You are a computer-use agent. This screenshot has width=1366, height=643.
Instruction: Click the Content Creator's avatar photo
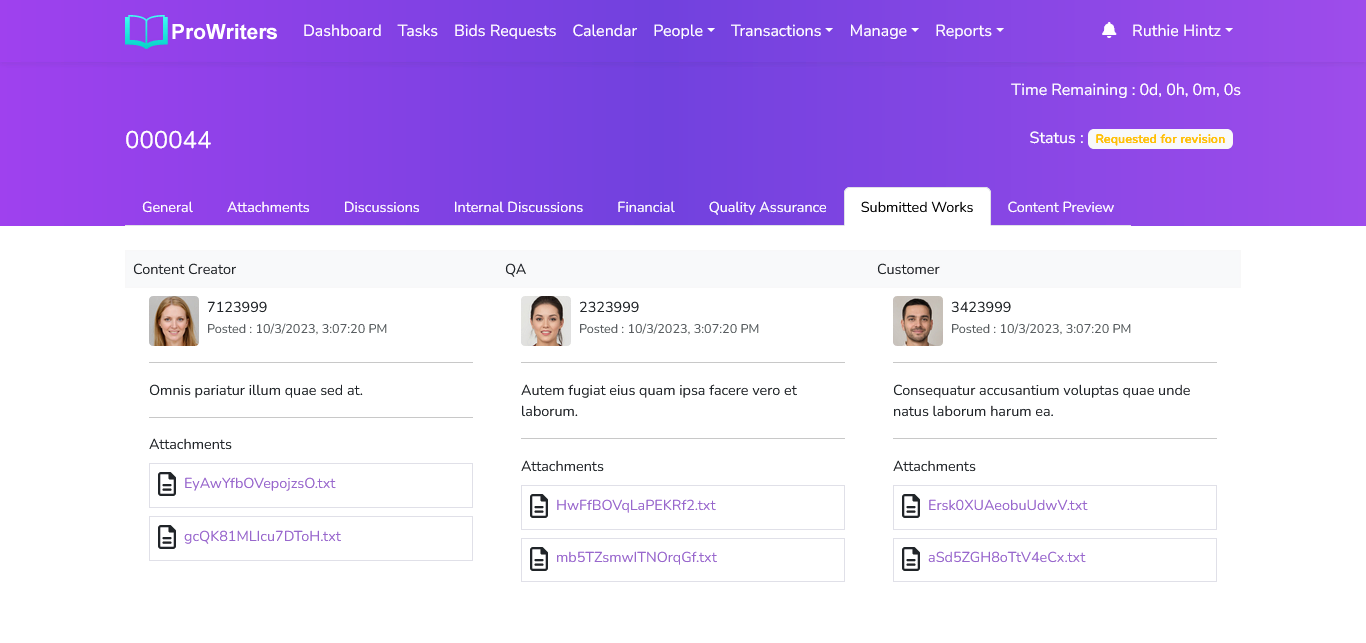click(174, 321)
